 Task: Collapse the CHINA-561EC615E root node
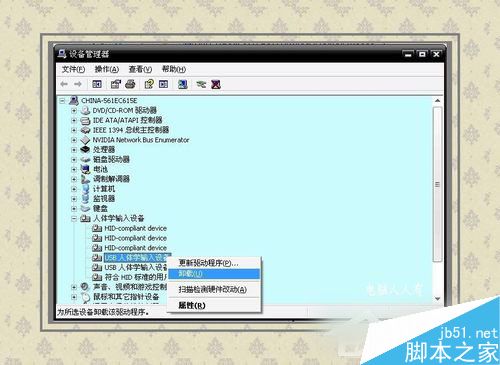click(62, 100)
